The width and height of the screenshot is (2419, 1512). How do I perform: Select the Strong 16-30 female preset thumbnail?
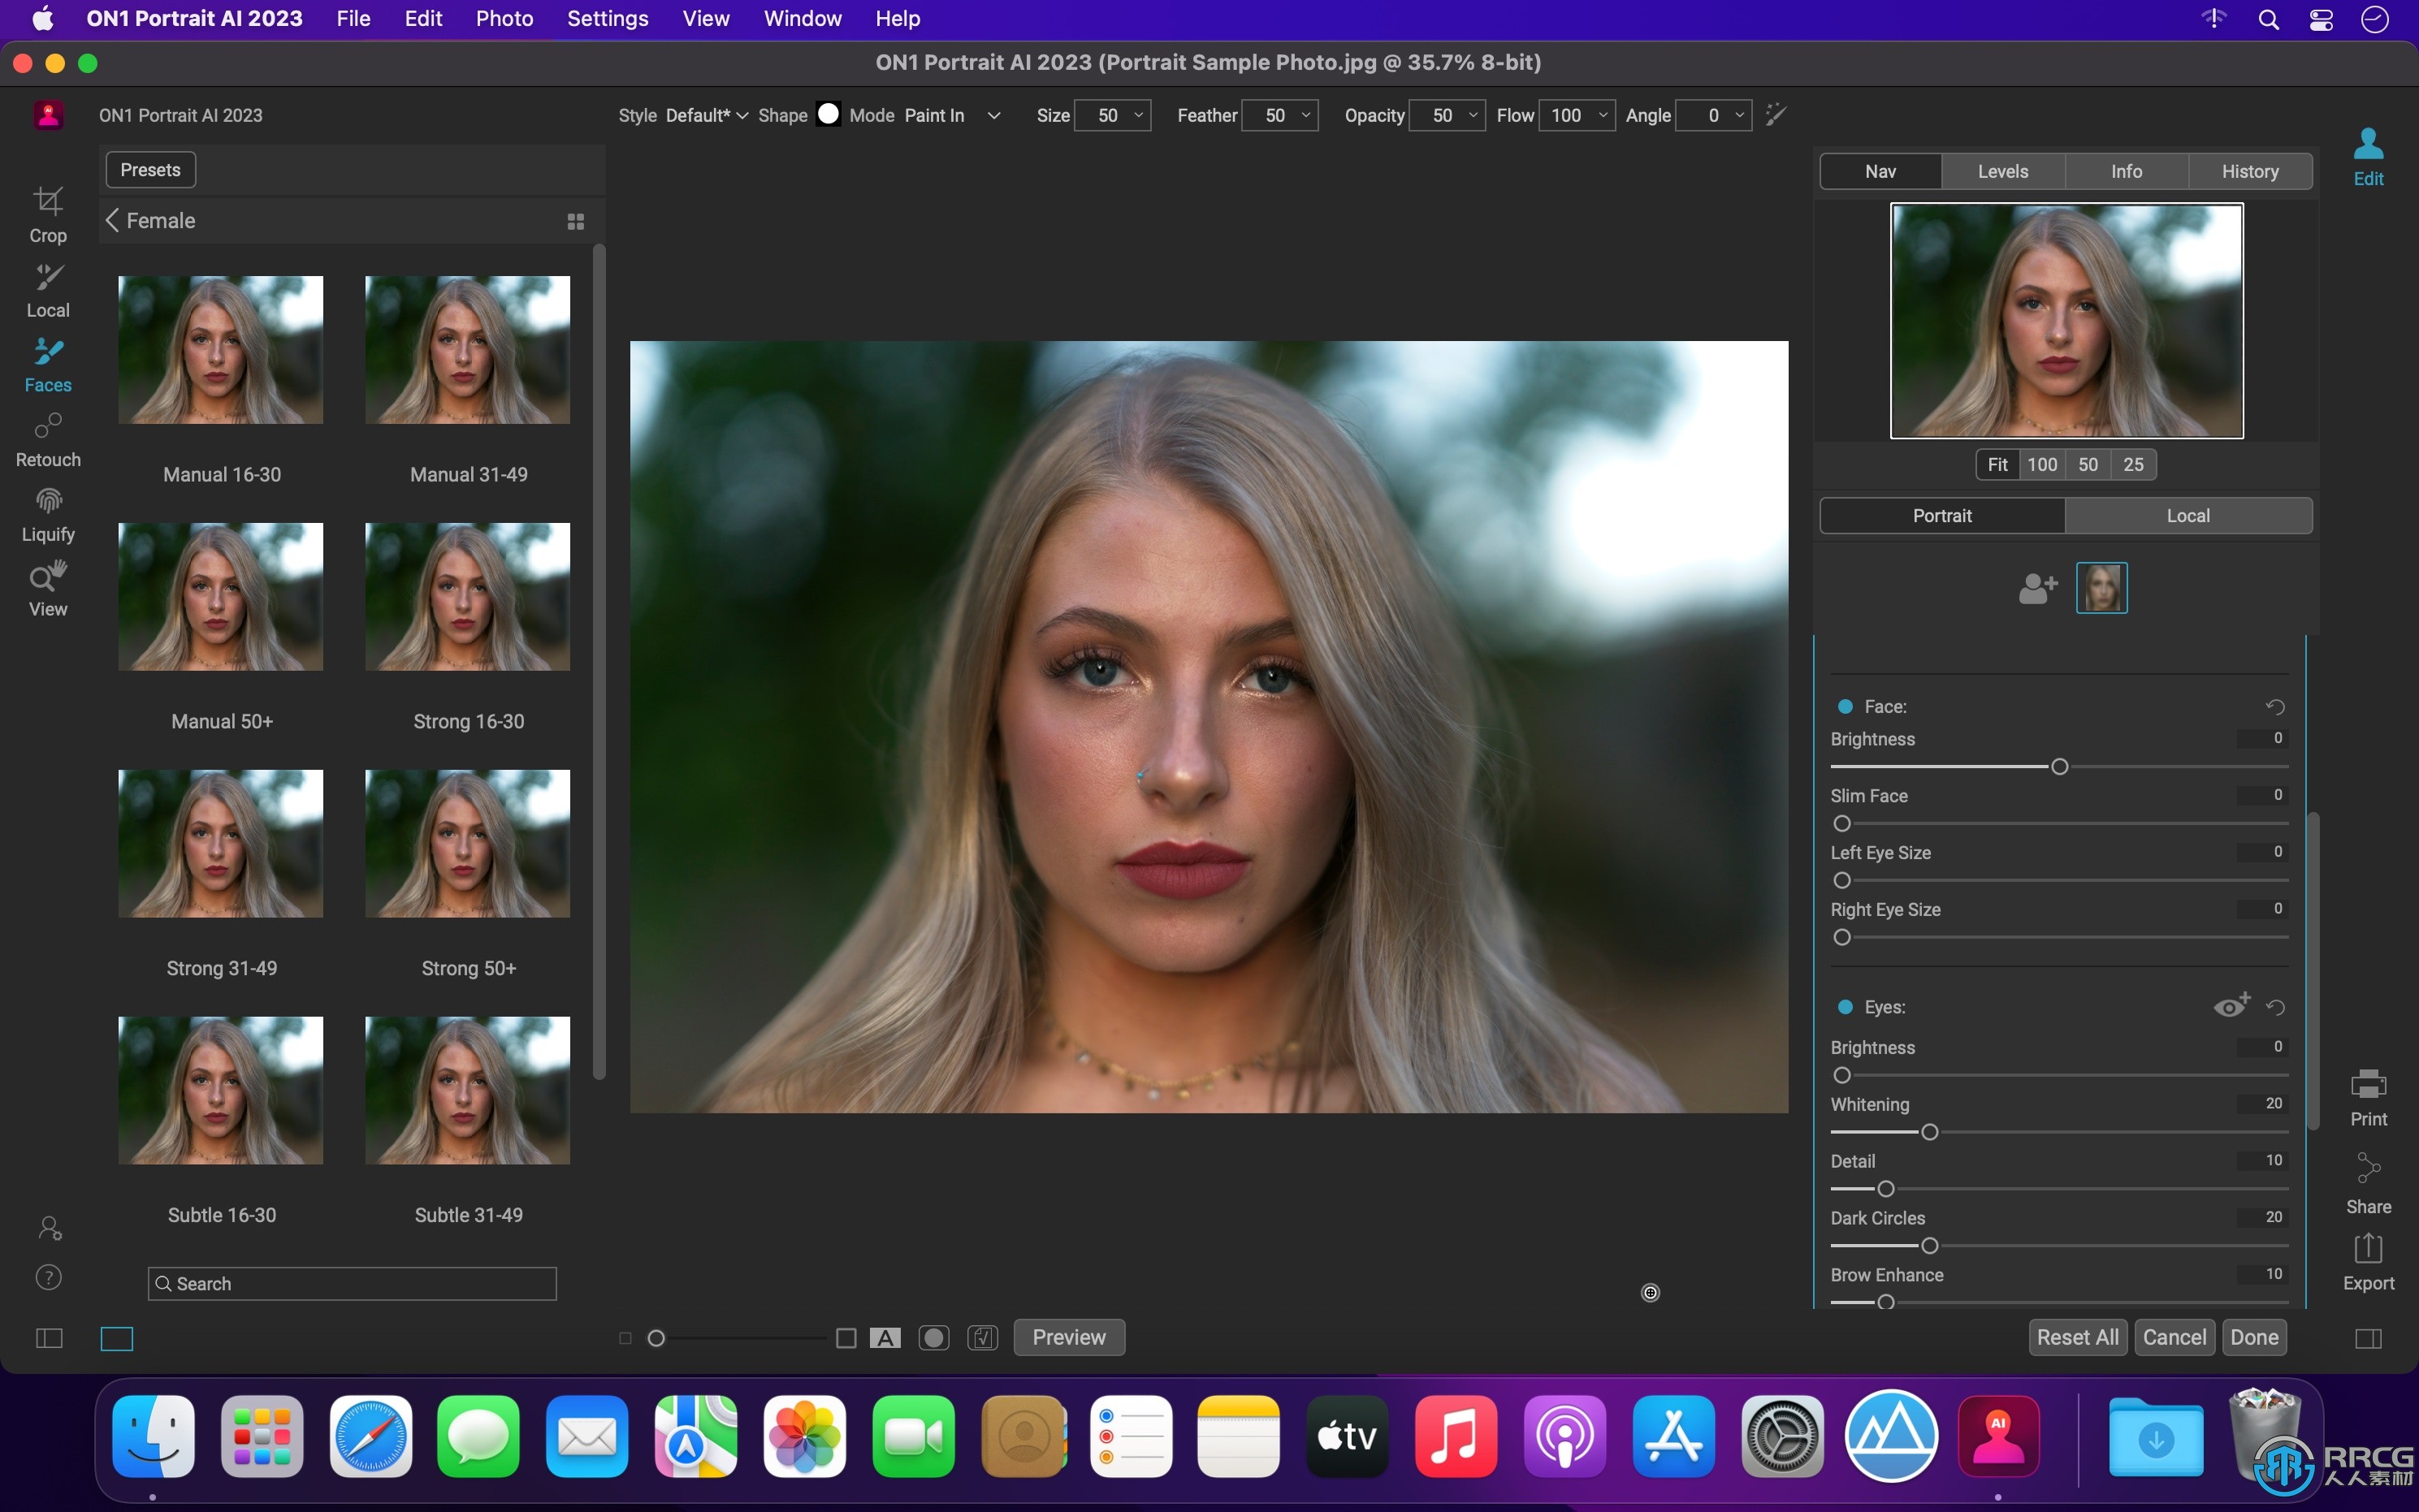click(x=467, y=596)
